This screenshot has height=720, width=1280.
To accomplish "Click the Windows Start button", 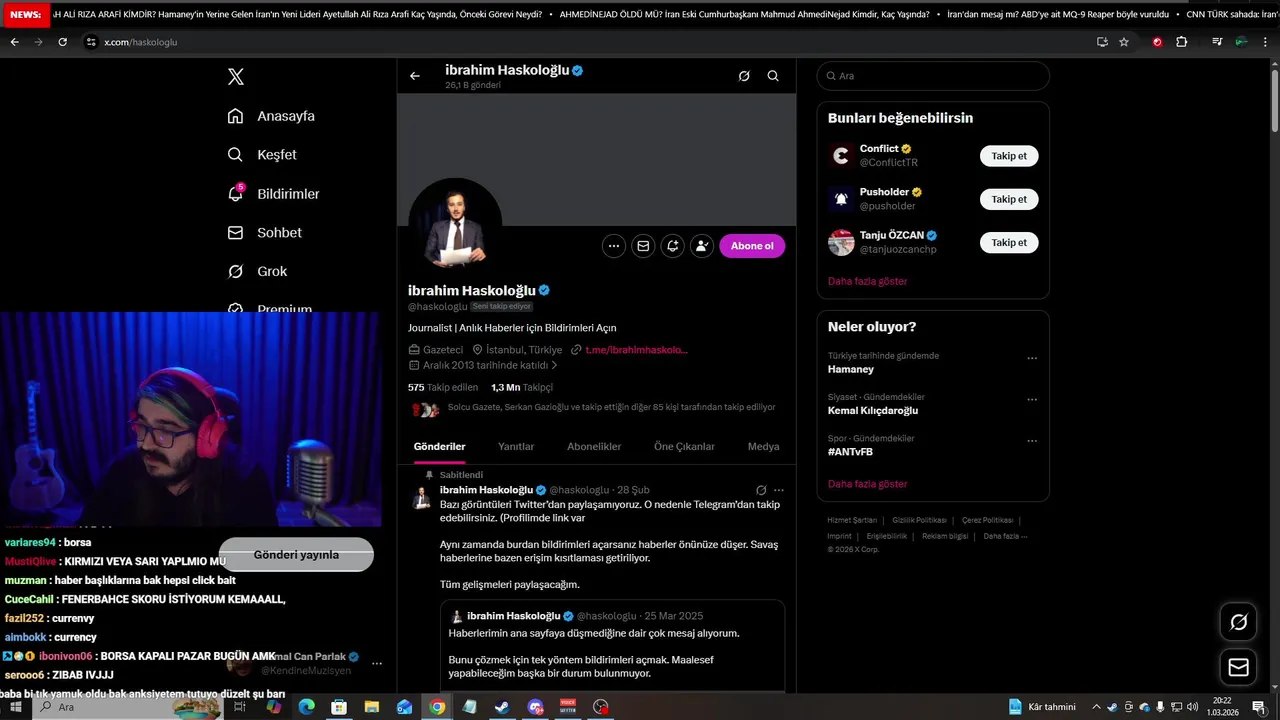I will (x=15, y=707).
